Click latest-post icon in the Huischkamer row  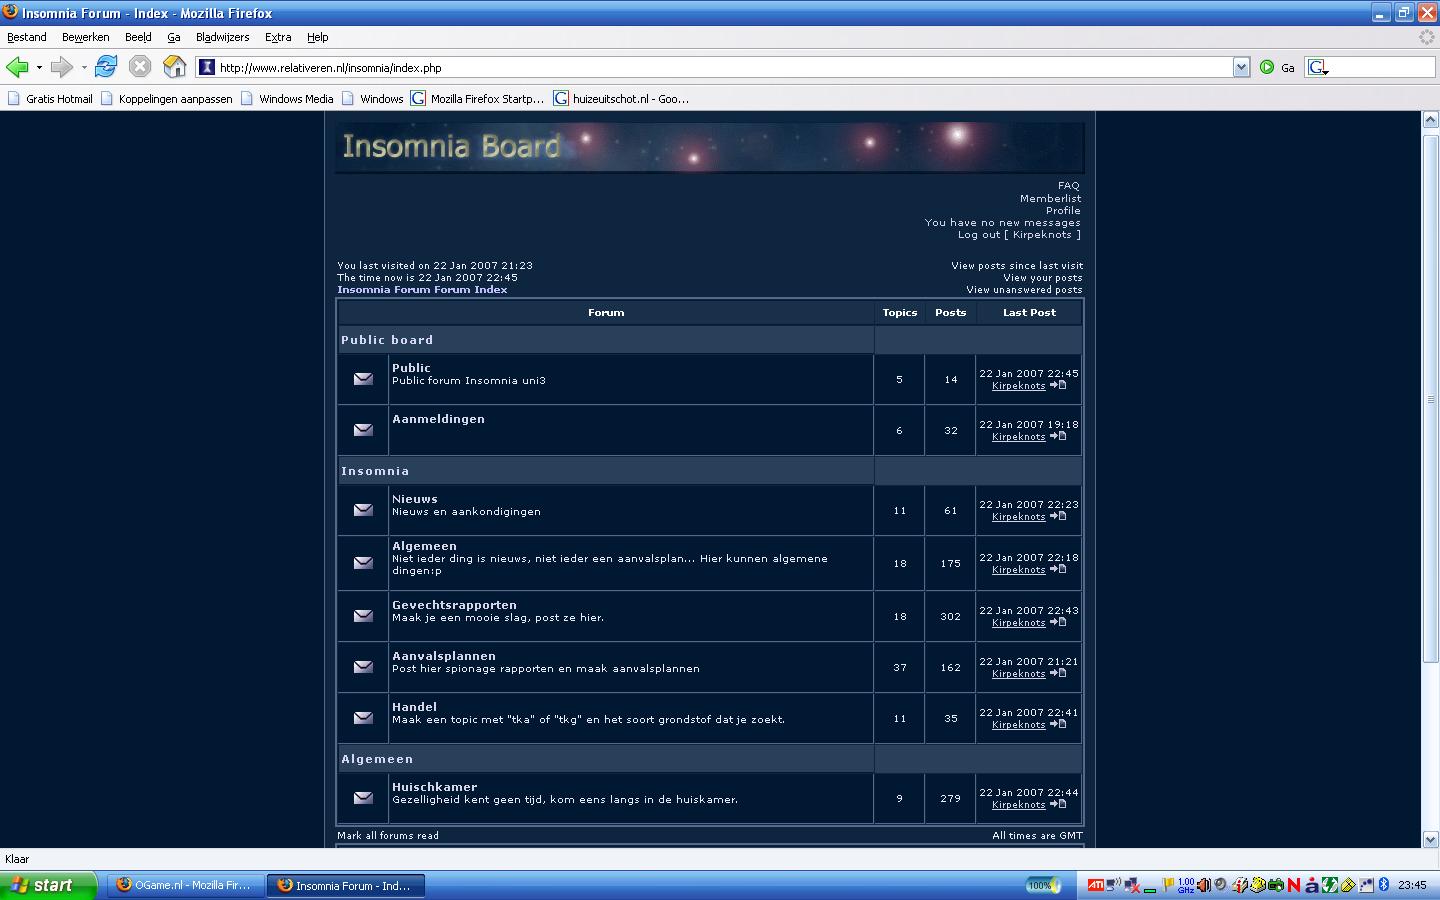click(x=1058, y=804)
